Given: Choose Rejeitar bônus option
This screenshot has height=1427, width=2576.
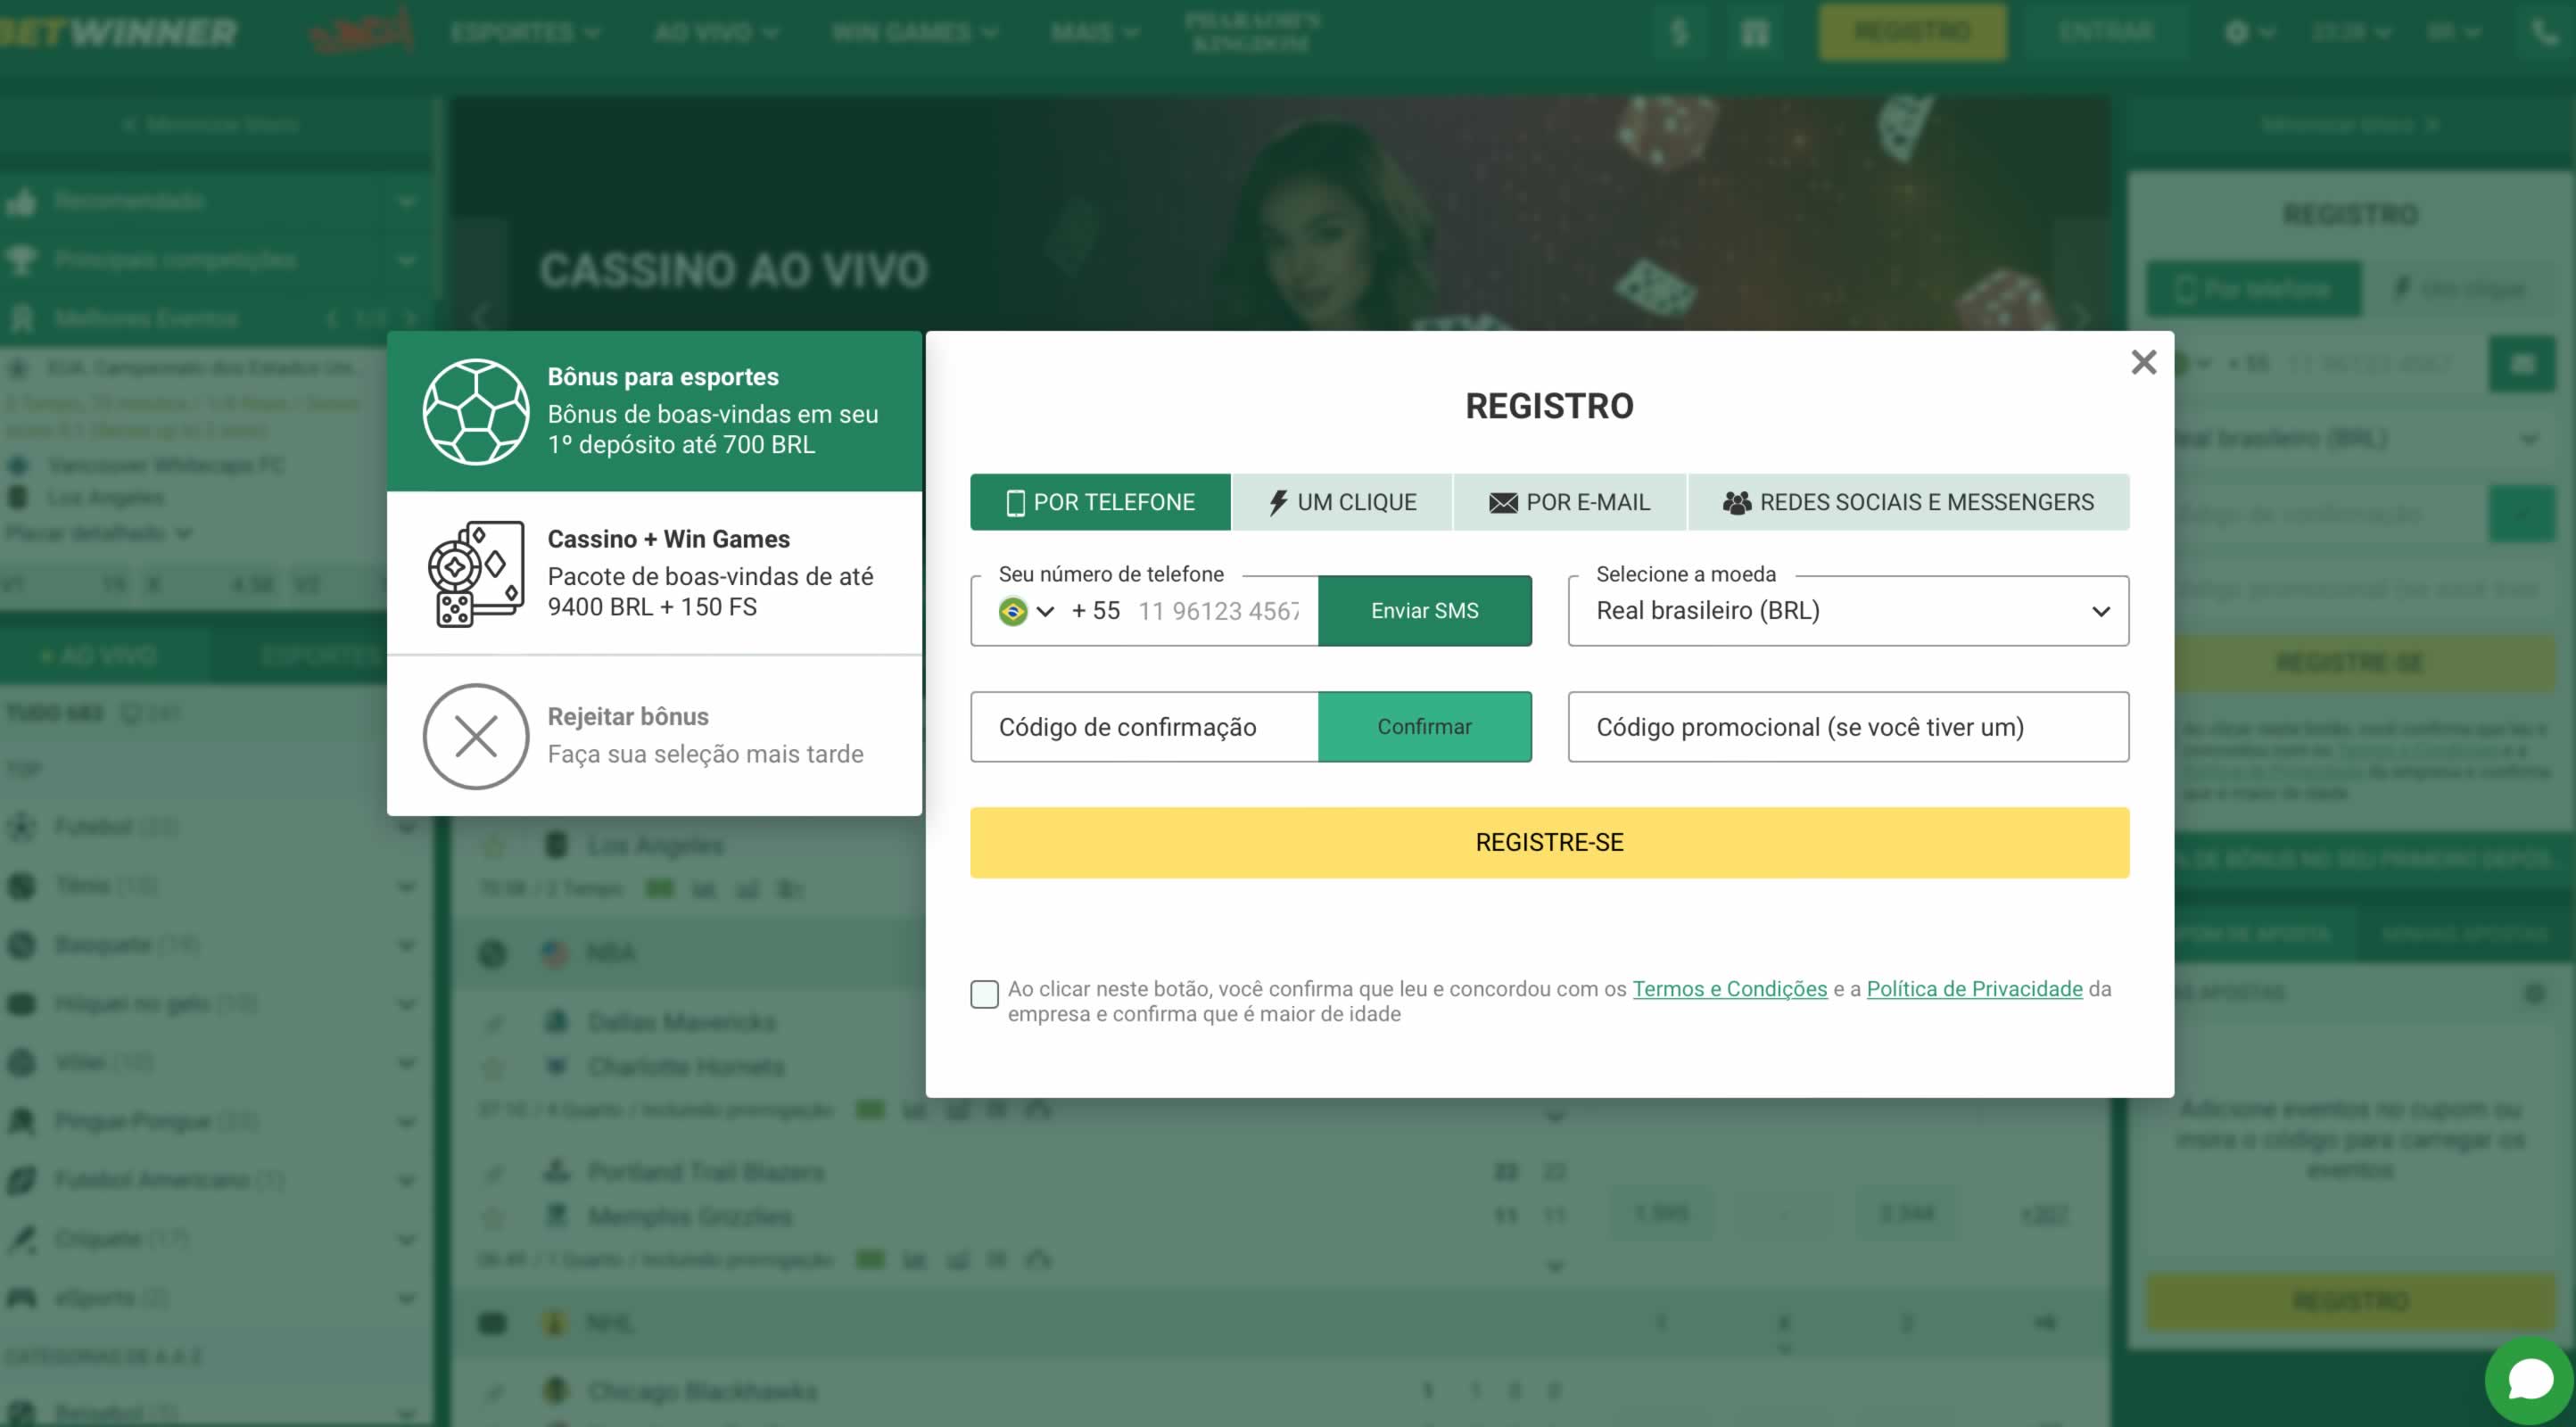Looking at the screenshot, I should click(x=654, y=736).
